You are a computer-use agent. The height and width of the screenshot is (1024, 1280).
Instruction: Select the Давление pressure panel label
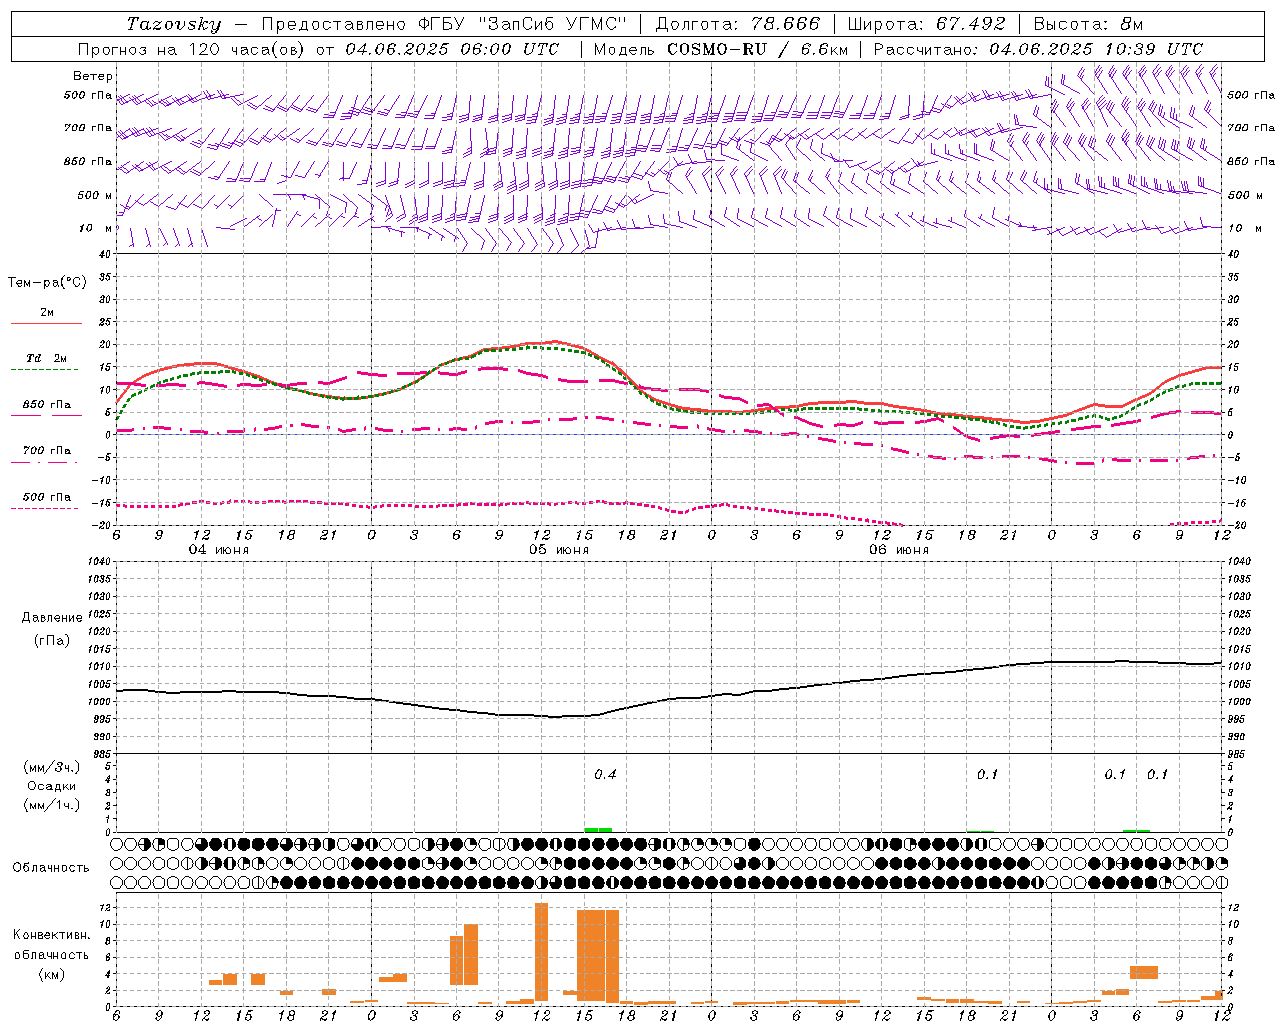click(52, 618)
